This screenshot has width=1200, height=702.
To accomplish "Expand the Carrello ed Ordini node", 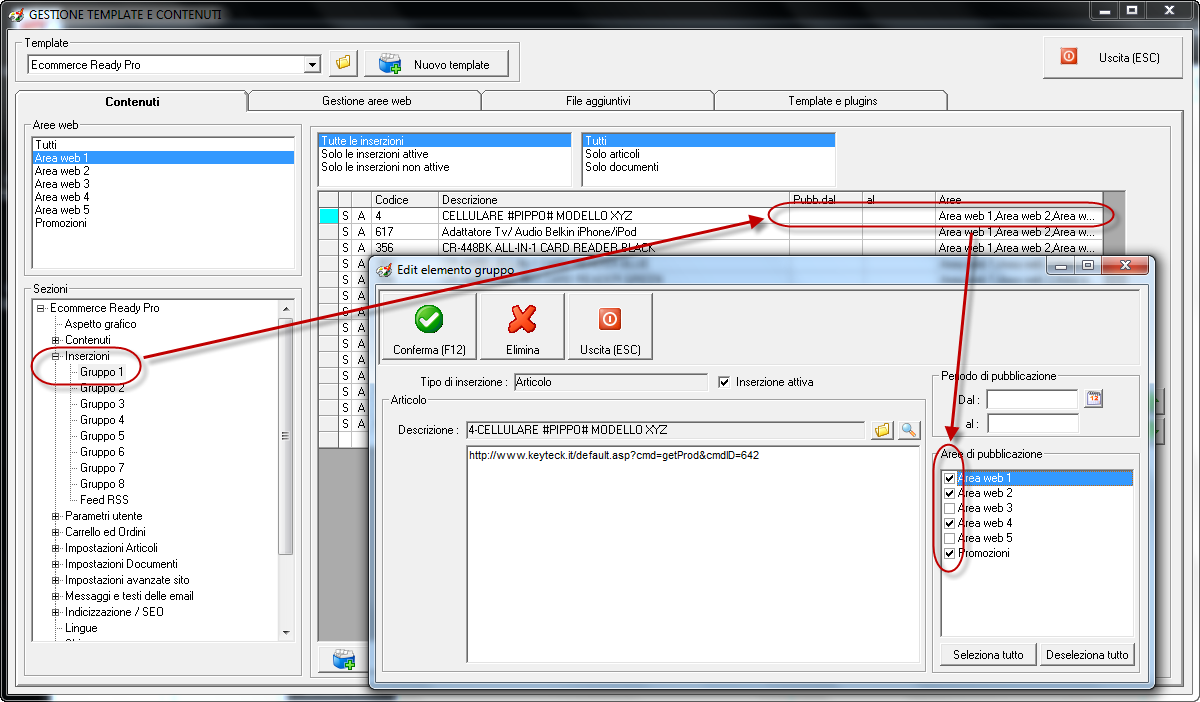I will coord(56,532).
